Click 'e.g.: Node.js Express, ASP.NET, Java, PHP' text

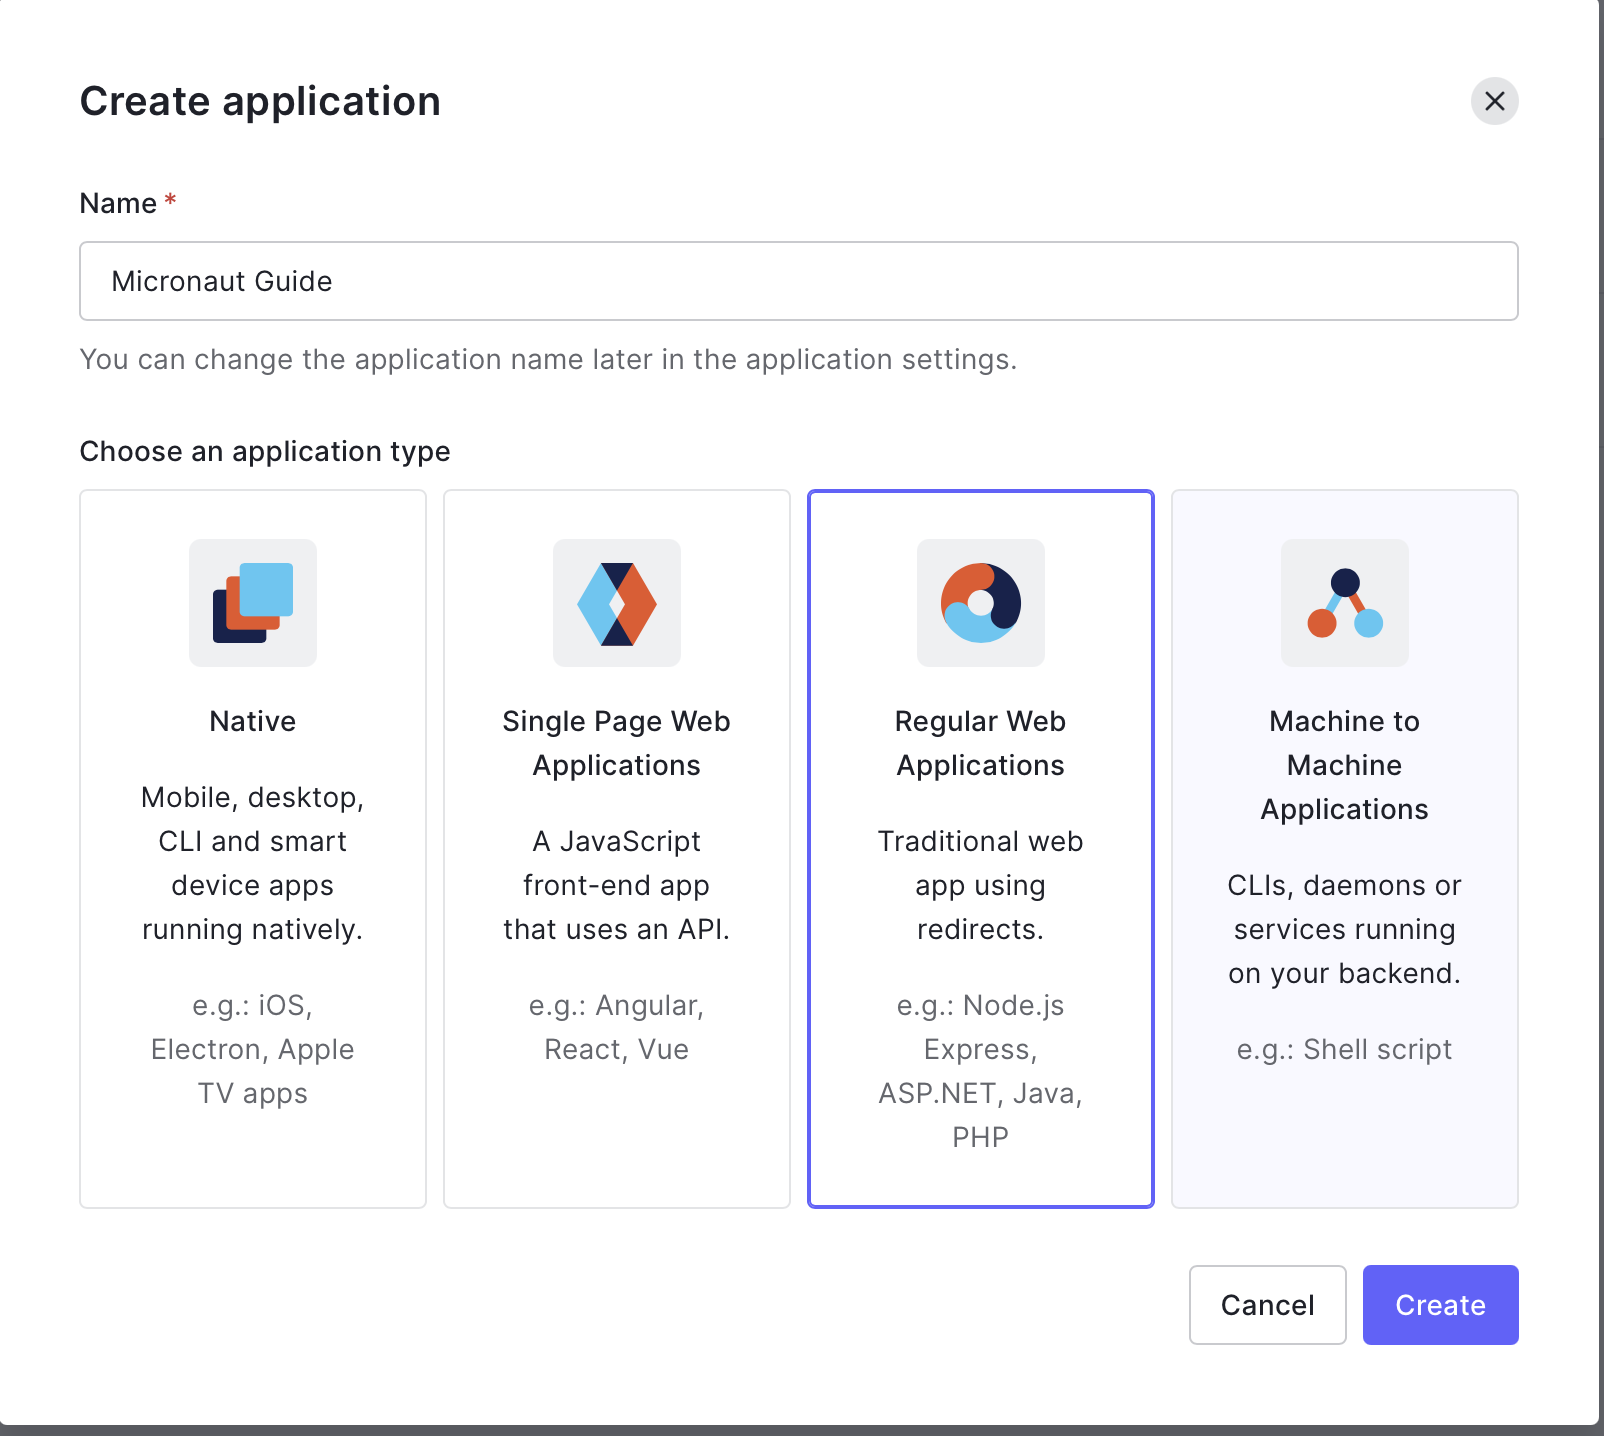point(981,1071)
